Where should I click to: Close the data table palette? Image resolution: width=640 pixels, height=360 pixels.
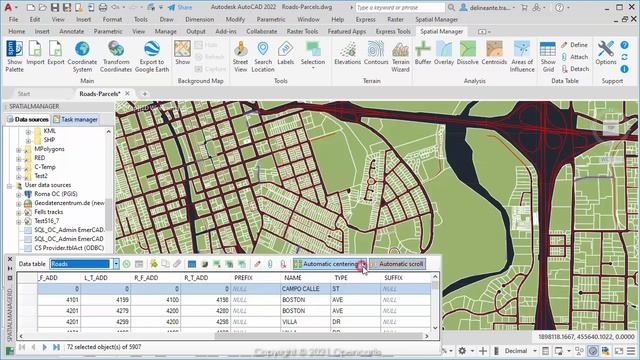(x=10, y=259)
